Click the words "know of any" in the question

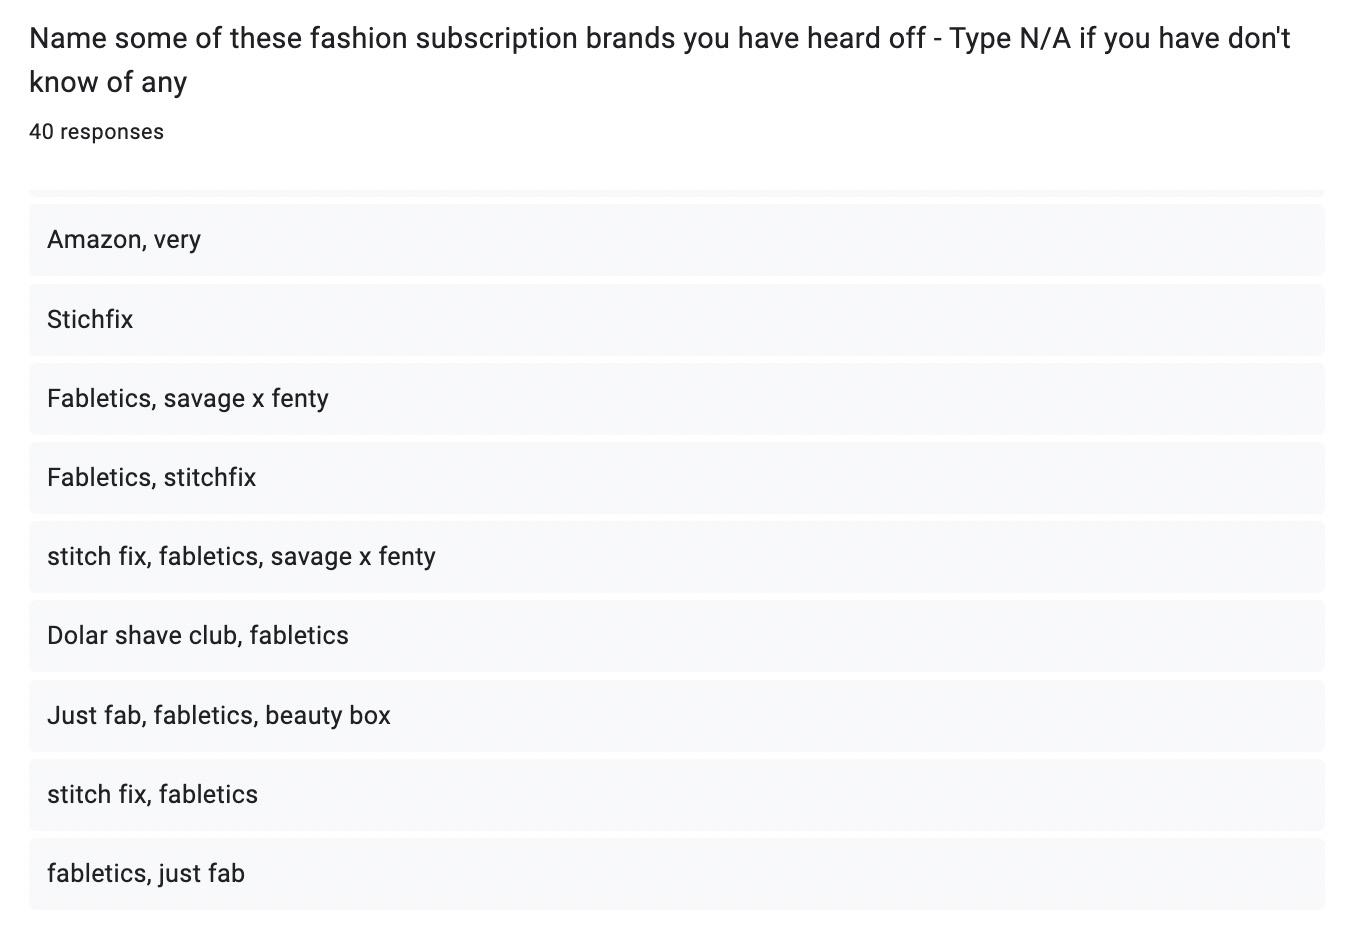pyautogui.click(x=108, y=82)
